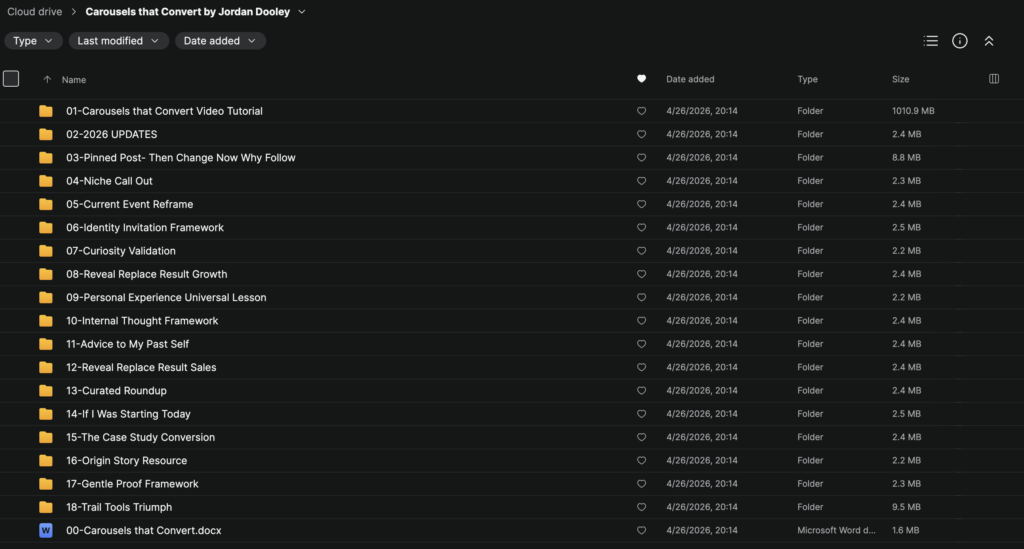
Task: Open the 10-Internal Thought Framework folder
Action: tap(142, 321)
